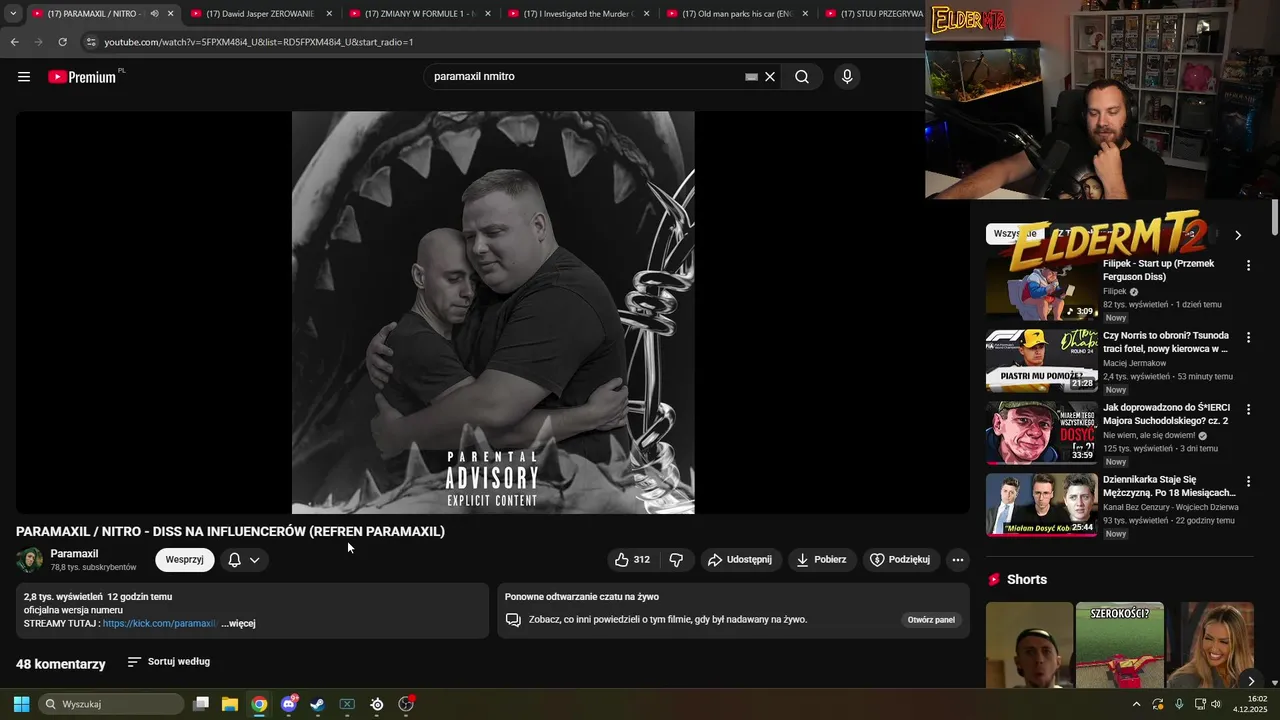
Task: Open the notification bell dropdown for Paramaxil
Action: (x=244, y=560)
